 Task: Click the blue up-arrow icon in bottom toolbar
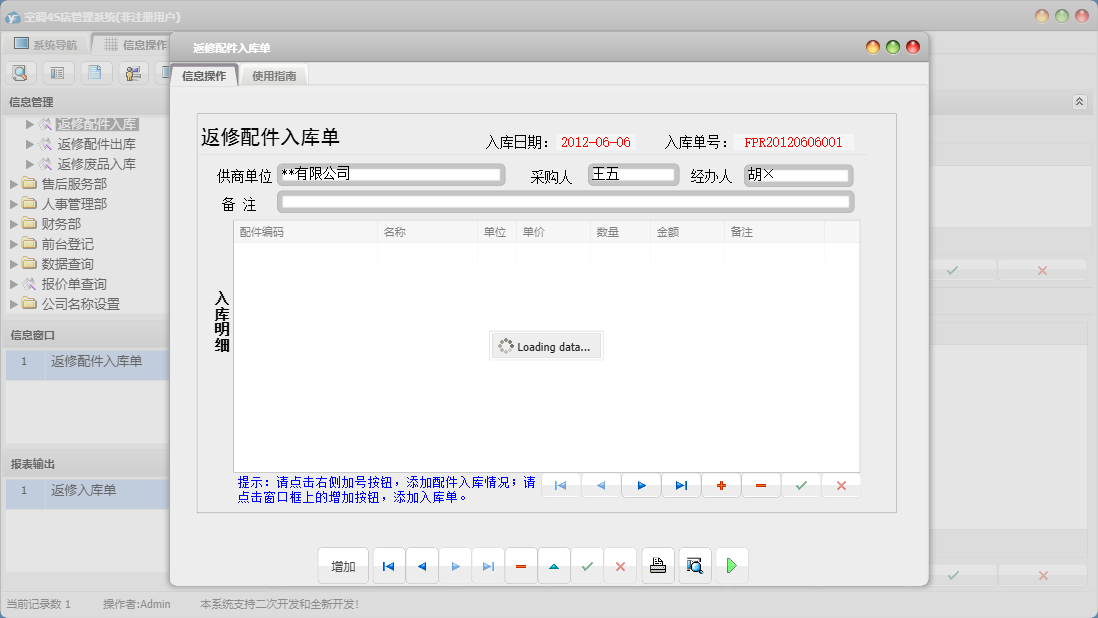click(554, 565)
